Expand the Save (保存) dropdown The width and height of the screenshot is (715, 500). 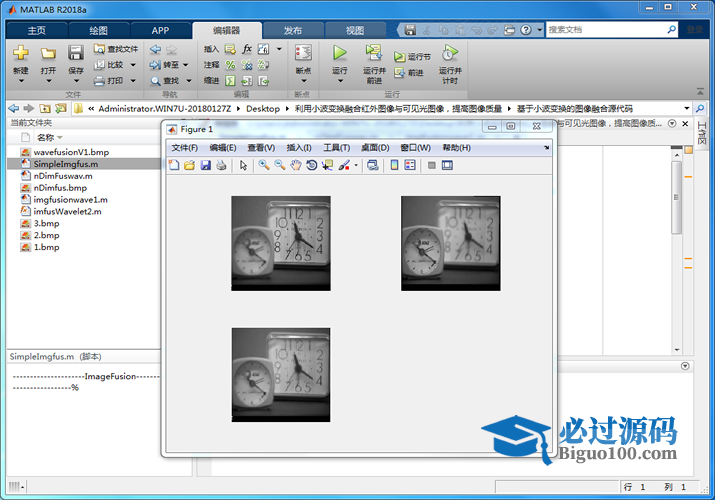pyautogui.click(x=76, y=81)
